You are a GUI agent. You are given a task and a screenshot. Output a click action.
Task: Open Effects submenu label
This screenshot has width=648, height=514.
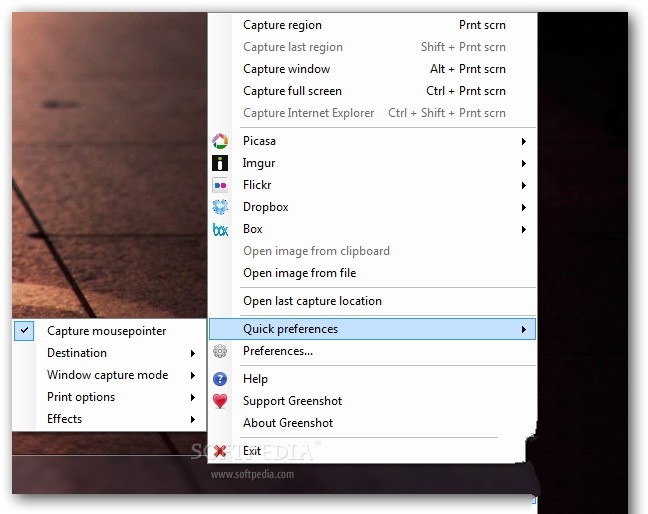[64, 419]
